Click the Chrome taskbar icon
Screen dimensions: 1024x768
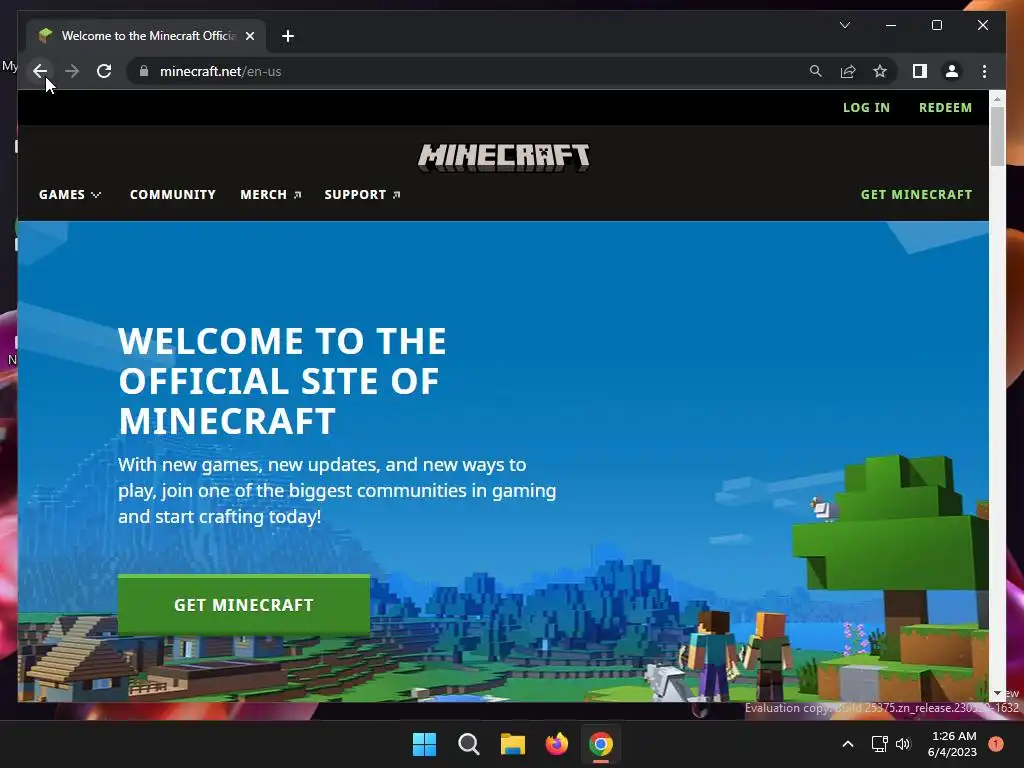601,744
